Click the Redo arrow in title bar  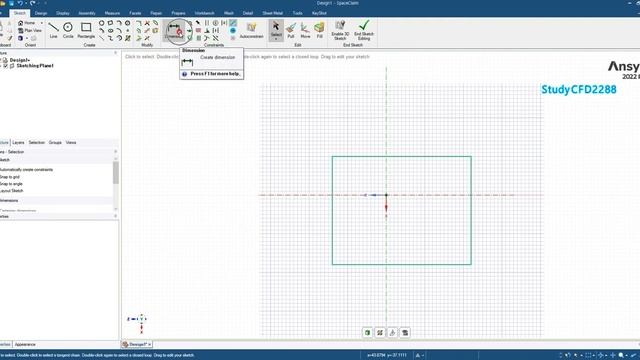(x=33, y=3)
